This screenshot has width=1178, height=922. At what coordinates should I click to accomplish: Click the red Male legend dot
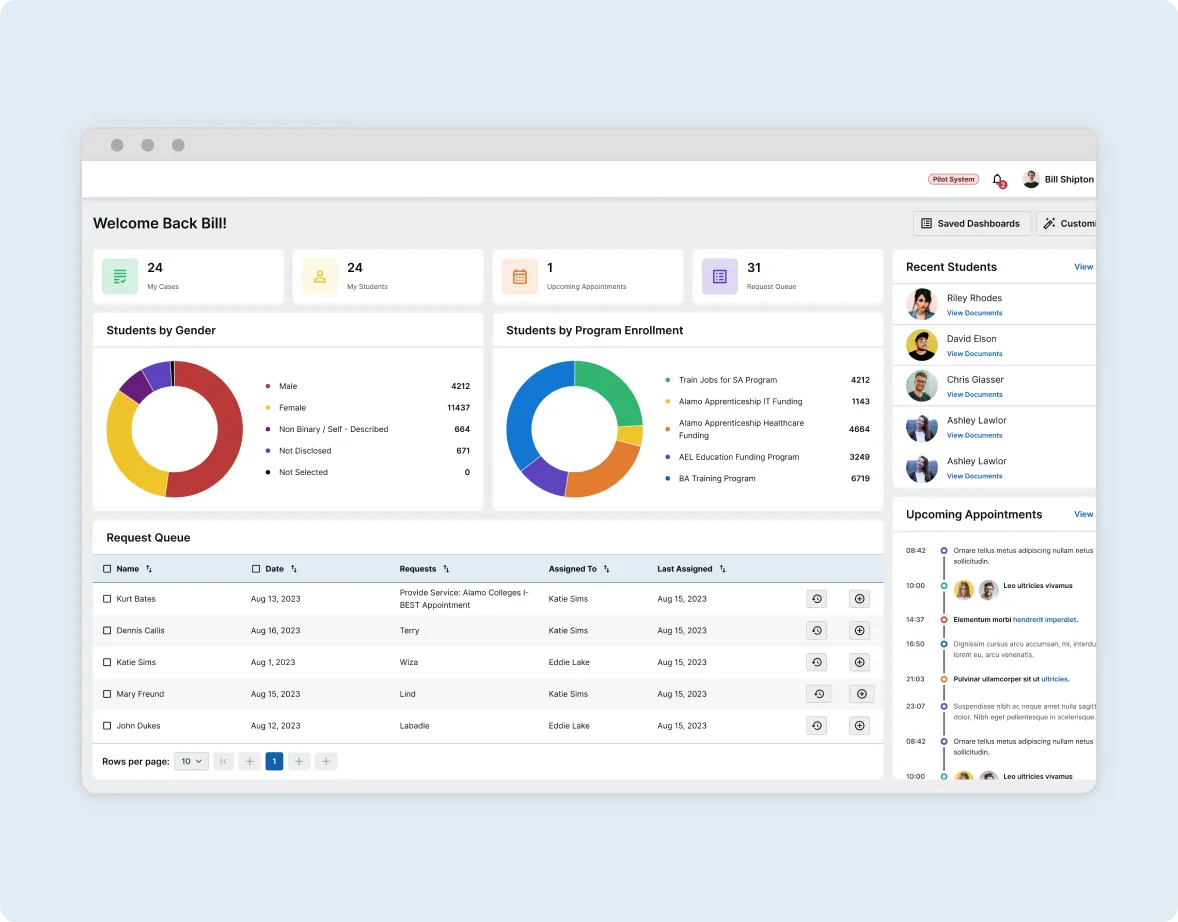[268, 386]
